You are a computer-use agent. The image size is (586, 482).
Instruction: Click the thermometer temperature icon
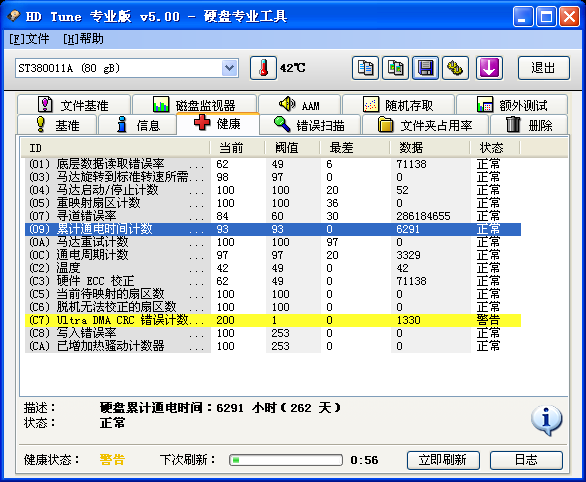[263, 68]
